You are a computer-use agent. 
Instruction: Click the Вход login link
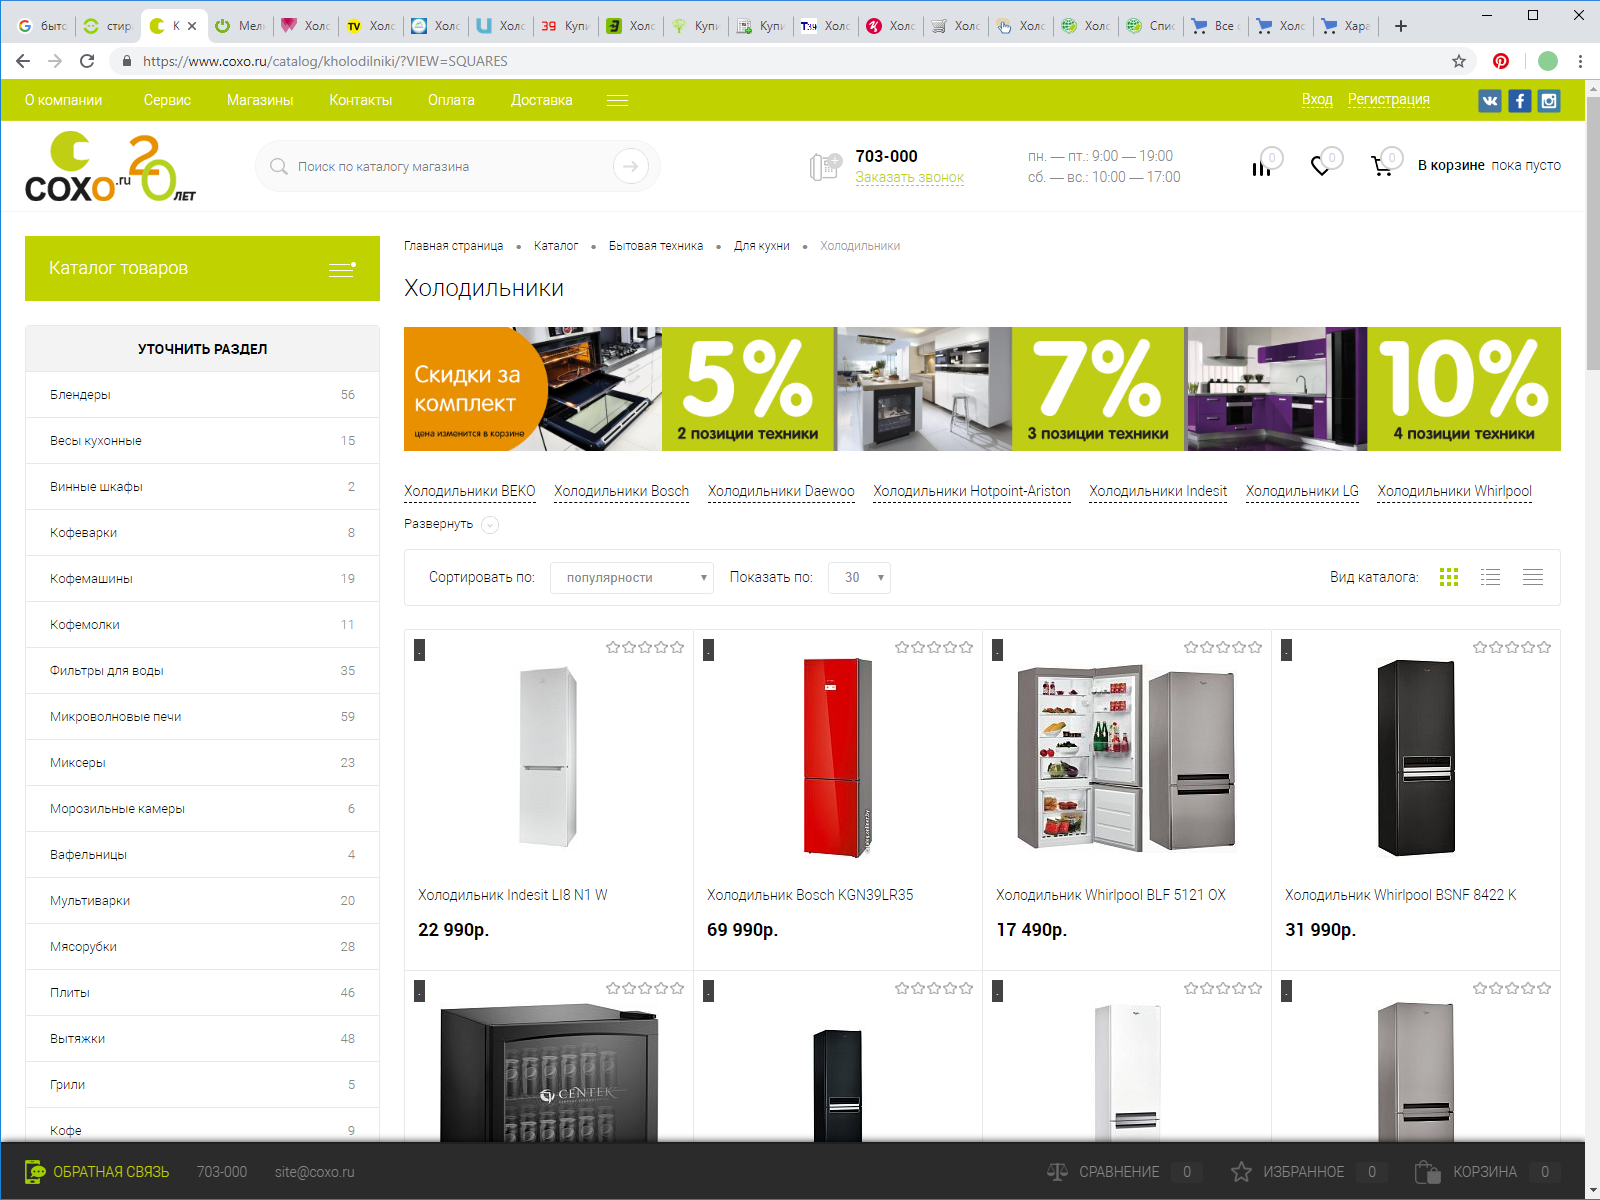pos(1317,99)
